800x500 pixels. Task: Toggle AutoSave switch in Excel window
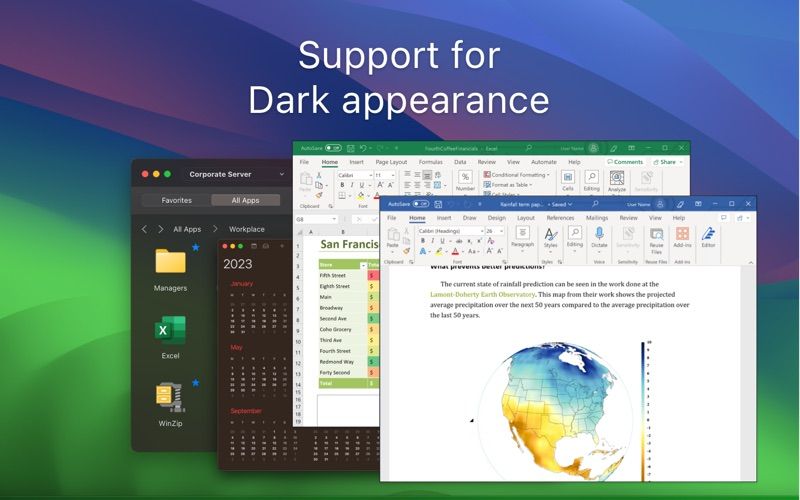coord(333,148)
